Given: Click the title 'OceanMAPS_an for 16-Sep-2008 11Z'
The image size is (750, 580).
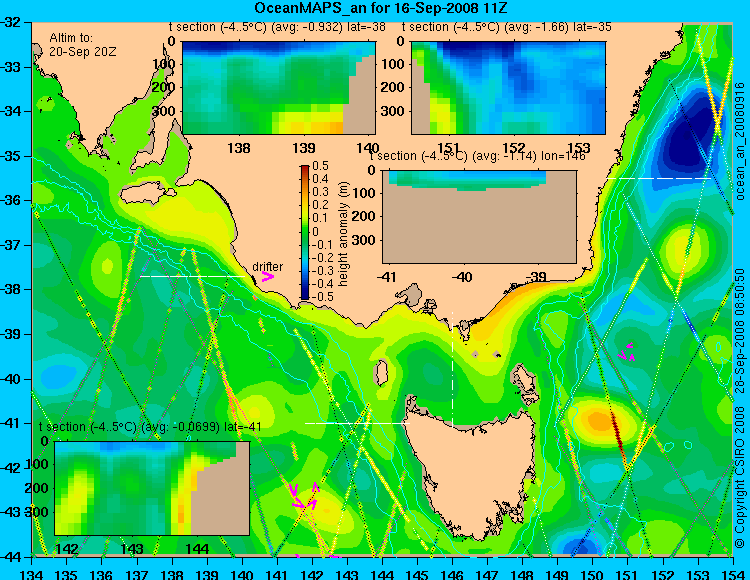Looking at the screenshot, I should (x=381, y=8).
